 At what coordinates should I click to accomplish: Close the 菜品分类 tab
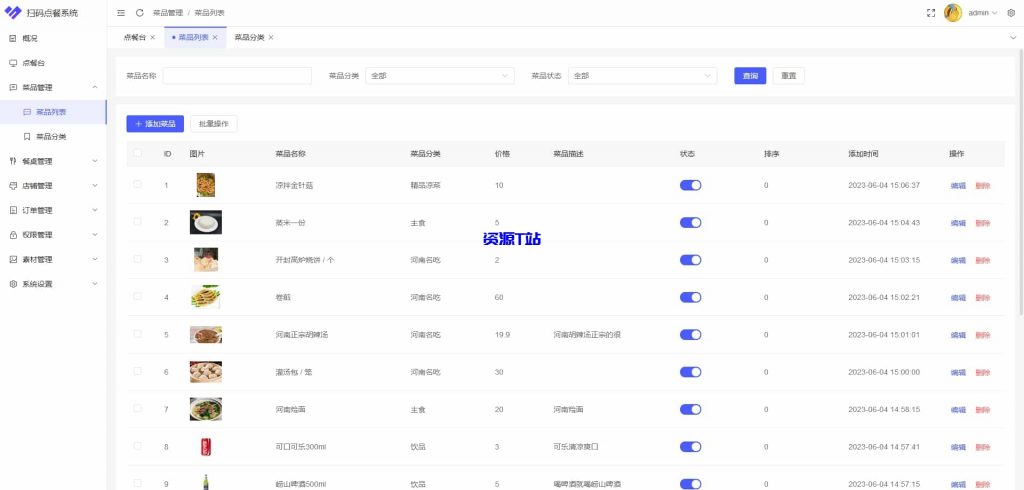point(271,37)
